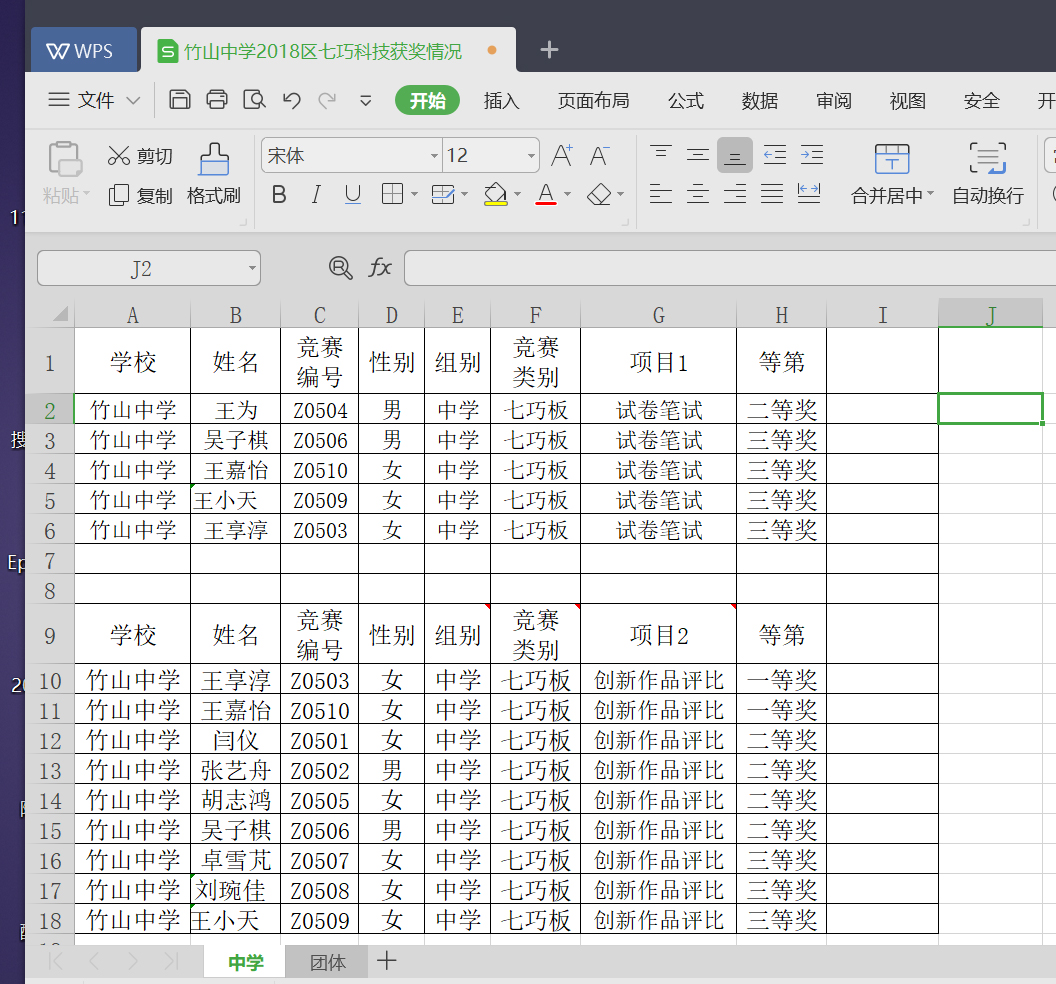The height and width of the screenshot is (984, 1056).
Task: Click the Save icon in quick toolbar
Action: tap(179, 100)
